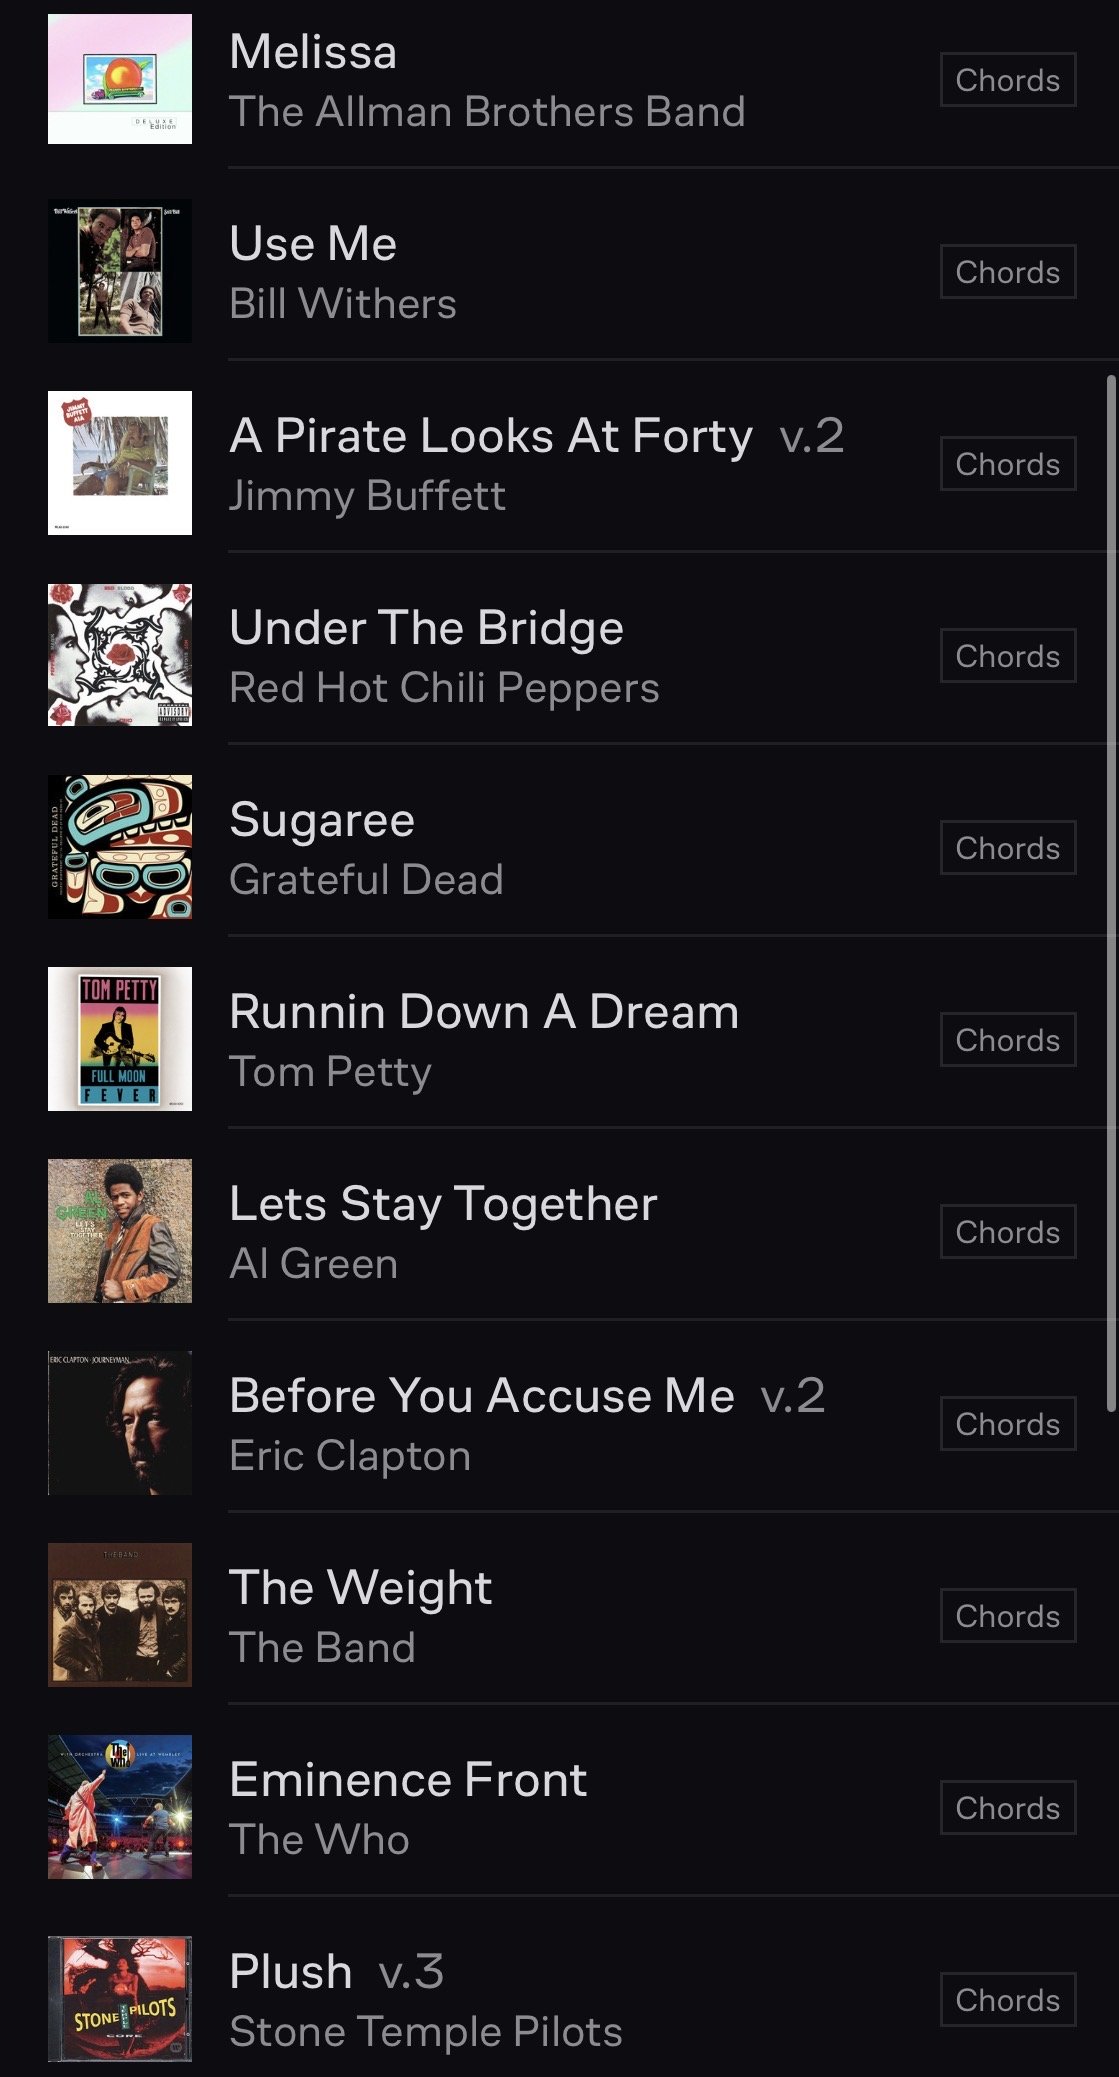This screenshot has height=2077, width=1119.
Task: Click the Chords tag for Melissa
Action: click(x=1008, y=80)
